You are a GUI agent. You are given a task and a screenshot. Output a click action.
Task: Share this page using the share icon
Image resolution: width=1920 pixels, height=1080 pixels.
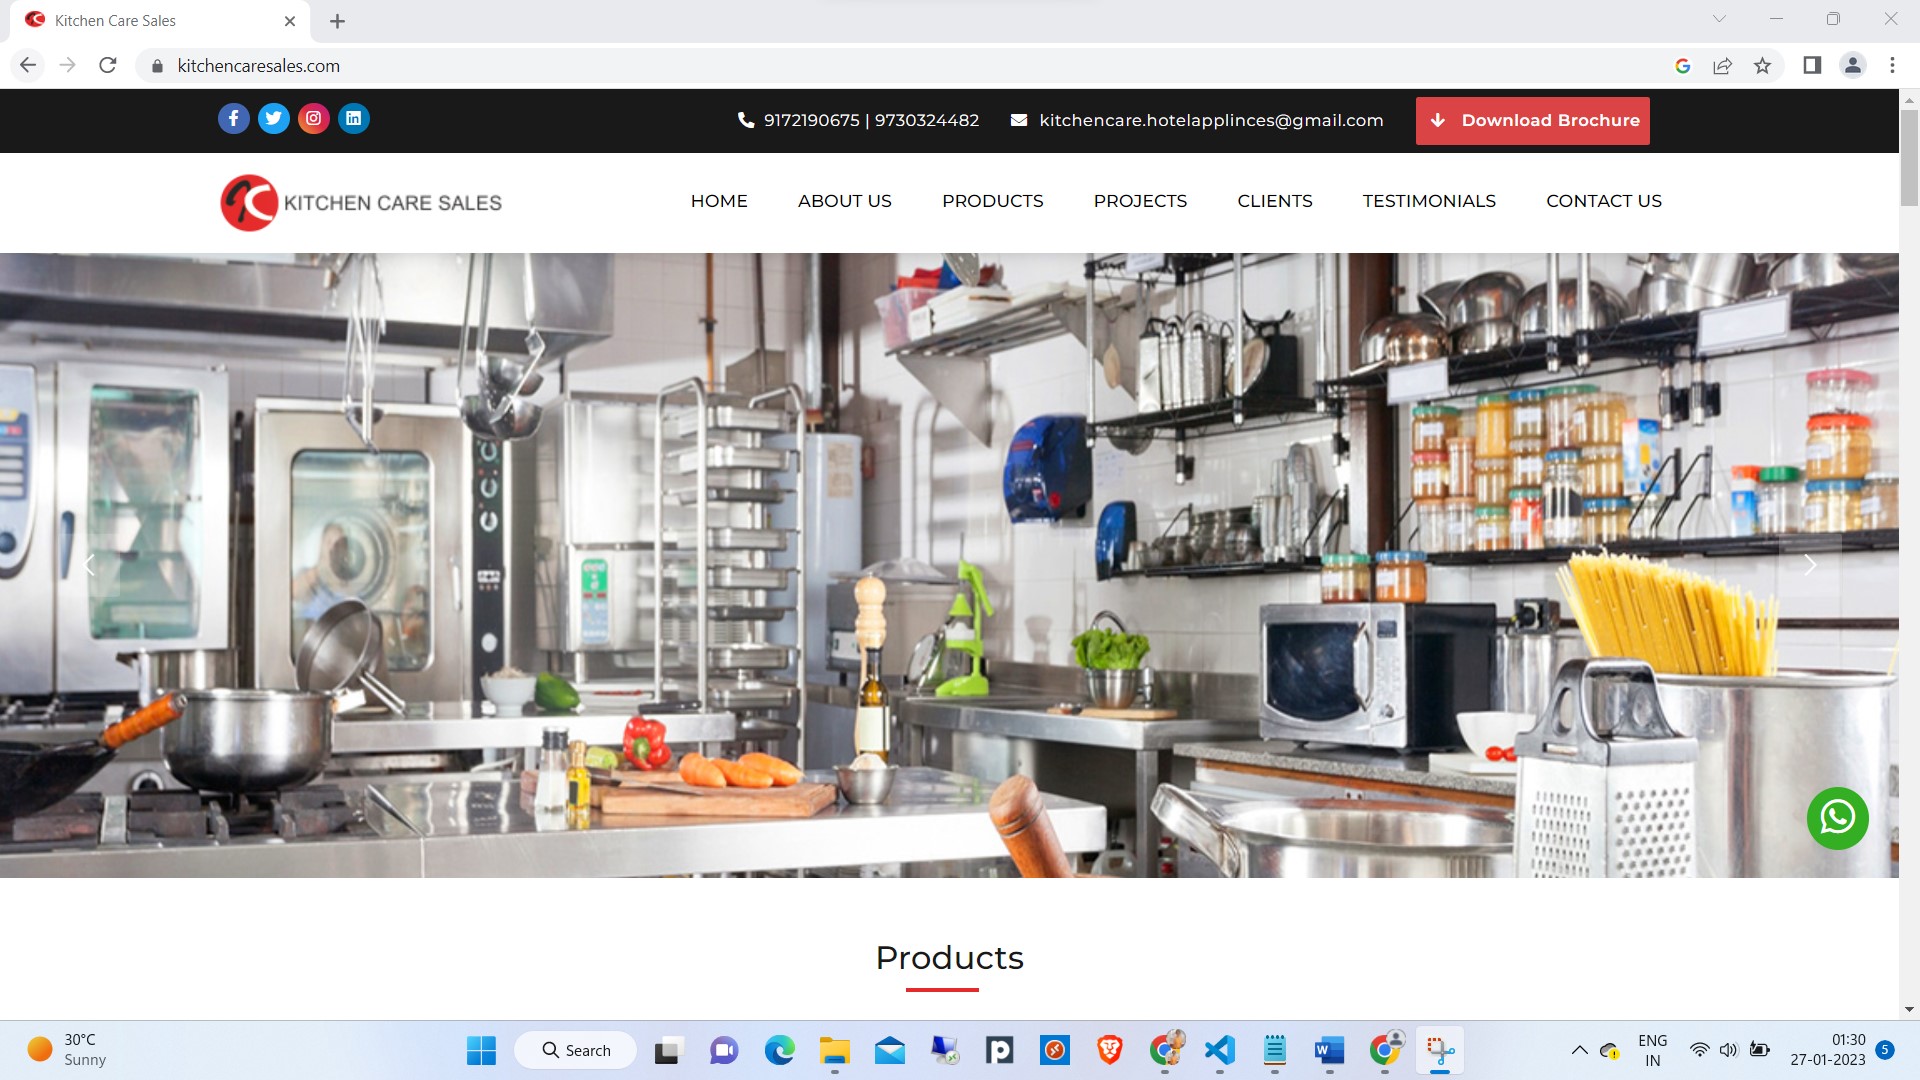[x=1722, y=65]
